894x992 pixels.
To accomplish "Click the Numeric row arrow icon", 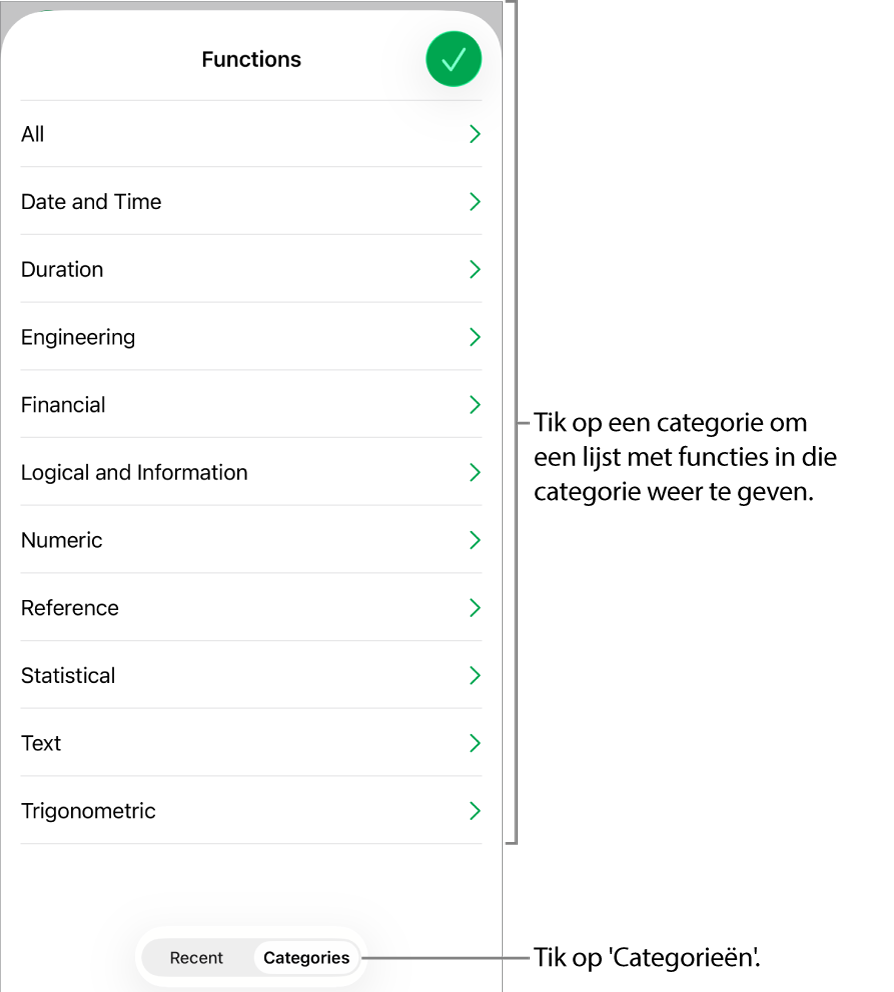I will [475, 540].
